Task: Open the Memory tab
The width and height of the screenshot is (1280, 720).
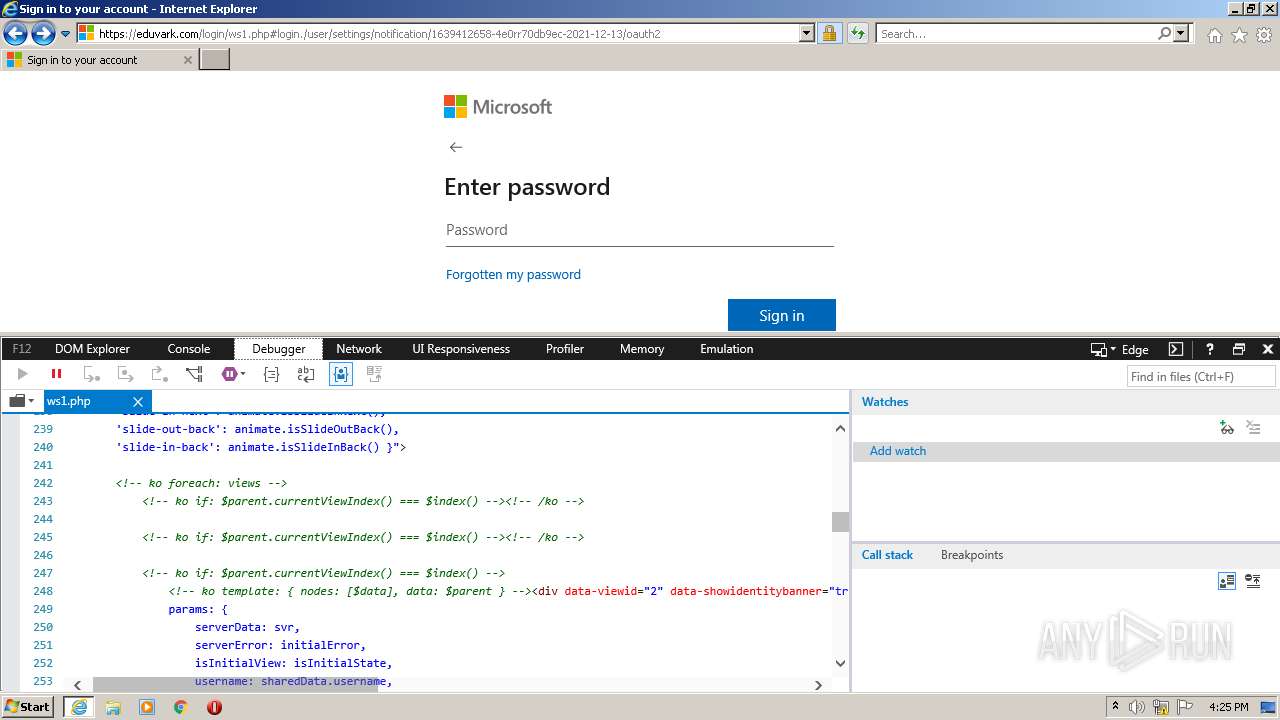Action: [642, 349]
